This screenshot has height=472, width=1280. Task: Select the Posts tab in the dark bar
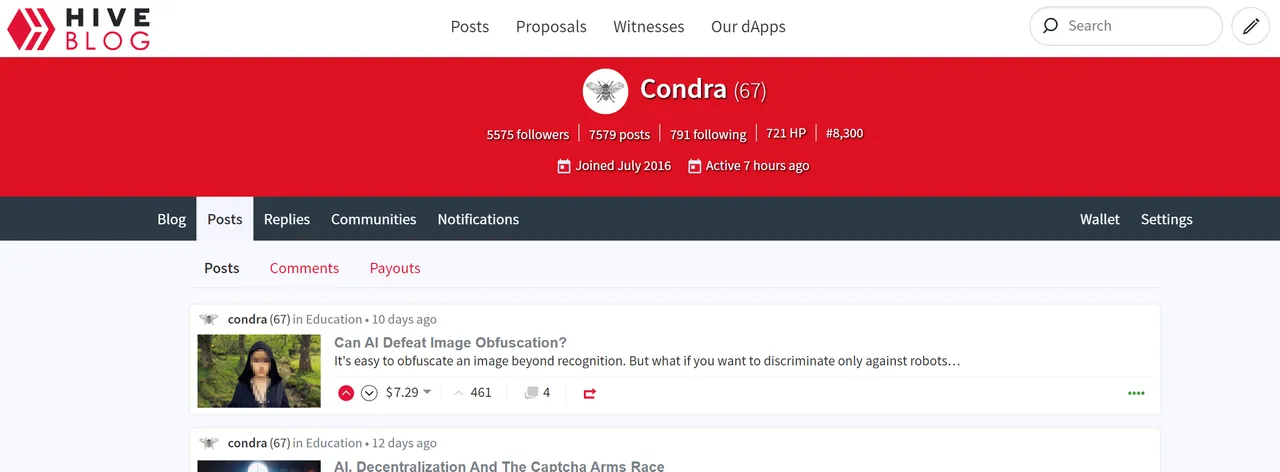[225, 219]
